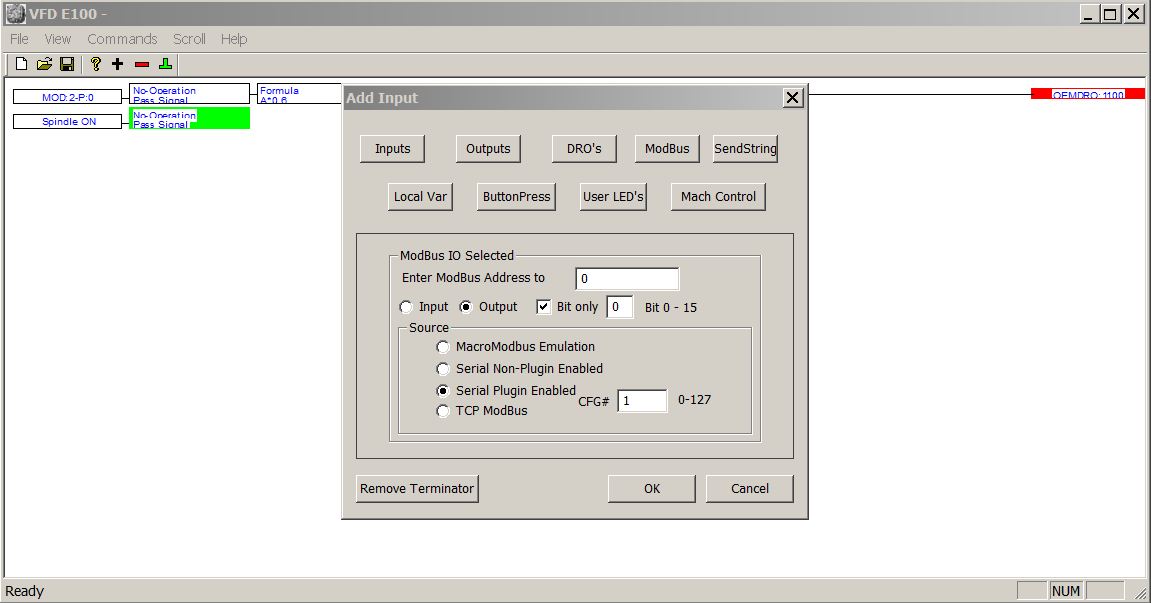Click the CFG# input field

642,401
